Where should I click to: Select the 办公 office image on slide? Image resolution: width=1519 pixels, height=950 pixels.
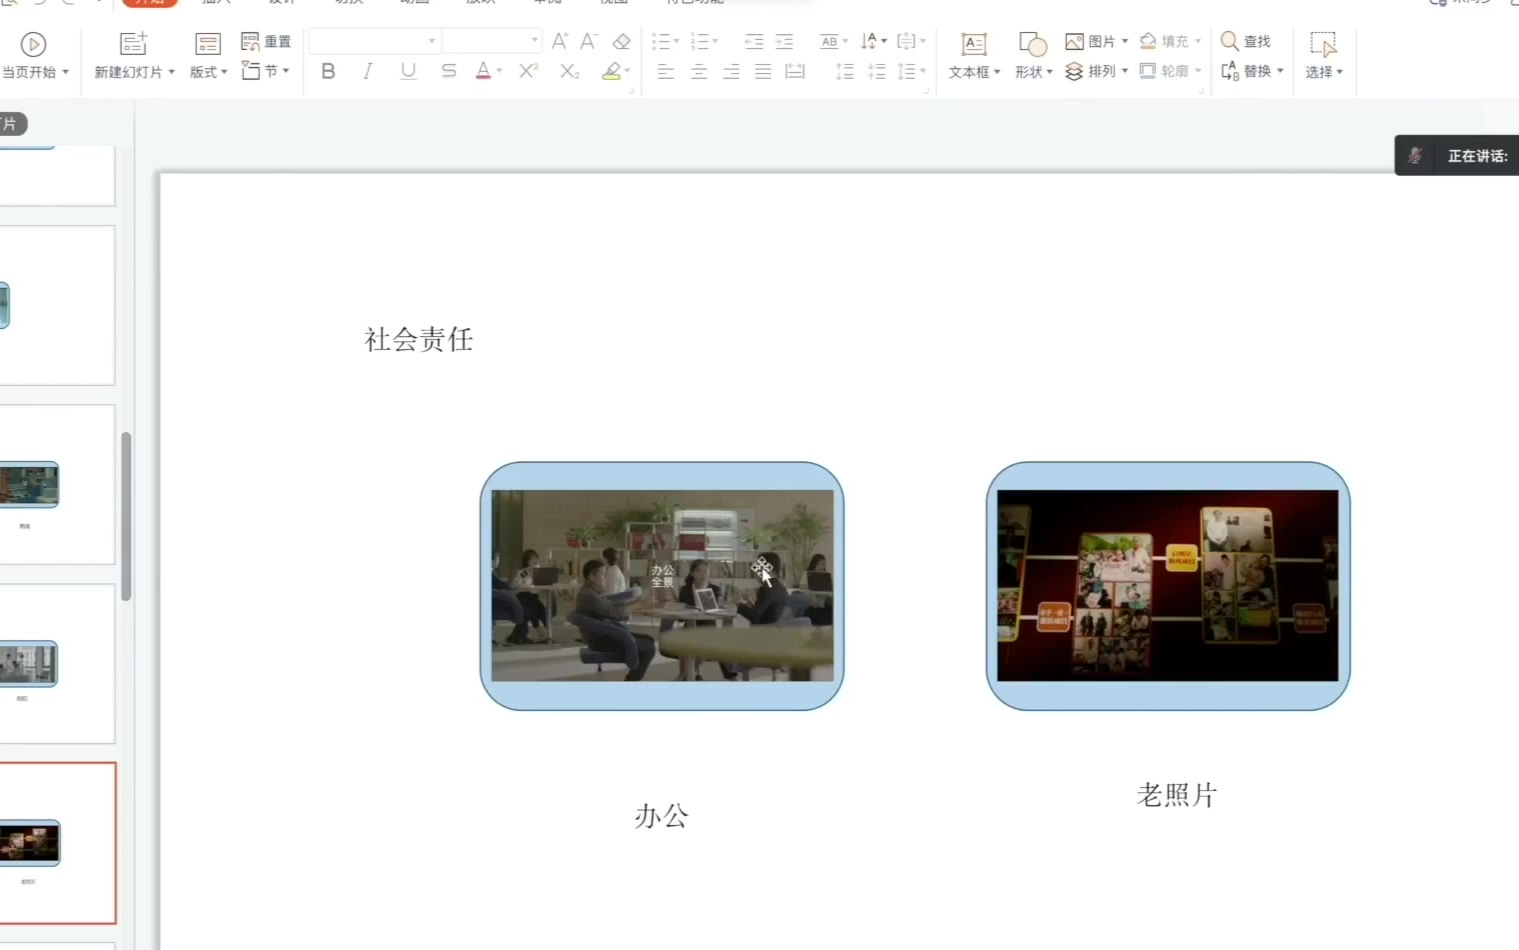point(662,586)
